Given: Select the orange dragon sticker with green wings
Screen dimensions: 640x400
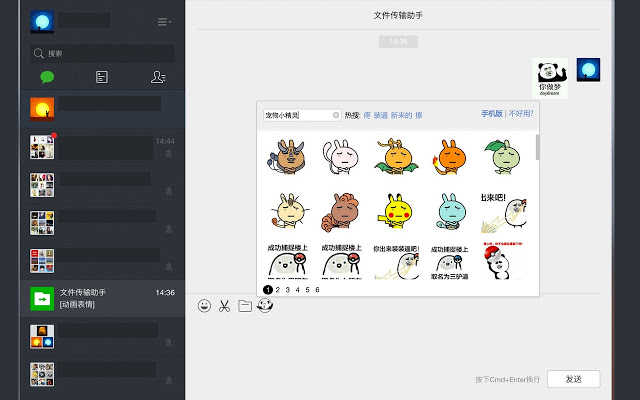Looking at the screenshot, I should click(x=396, y=157).
